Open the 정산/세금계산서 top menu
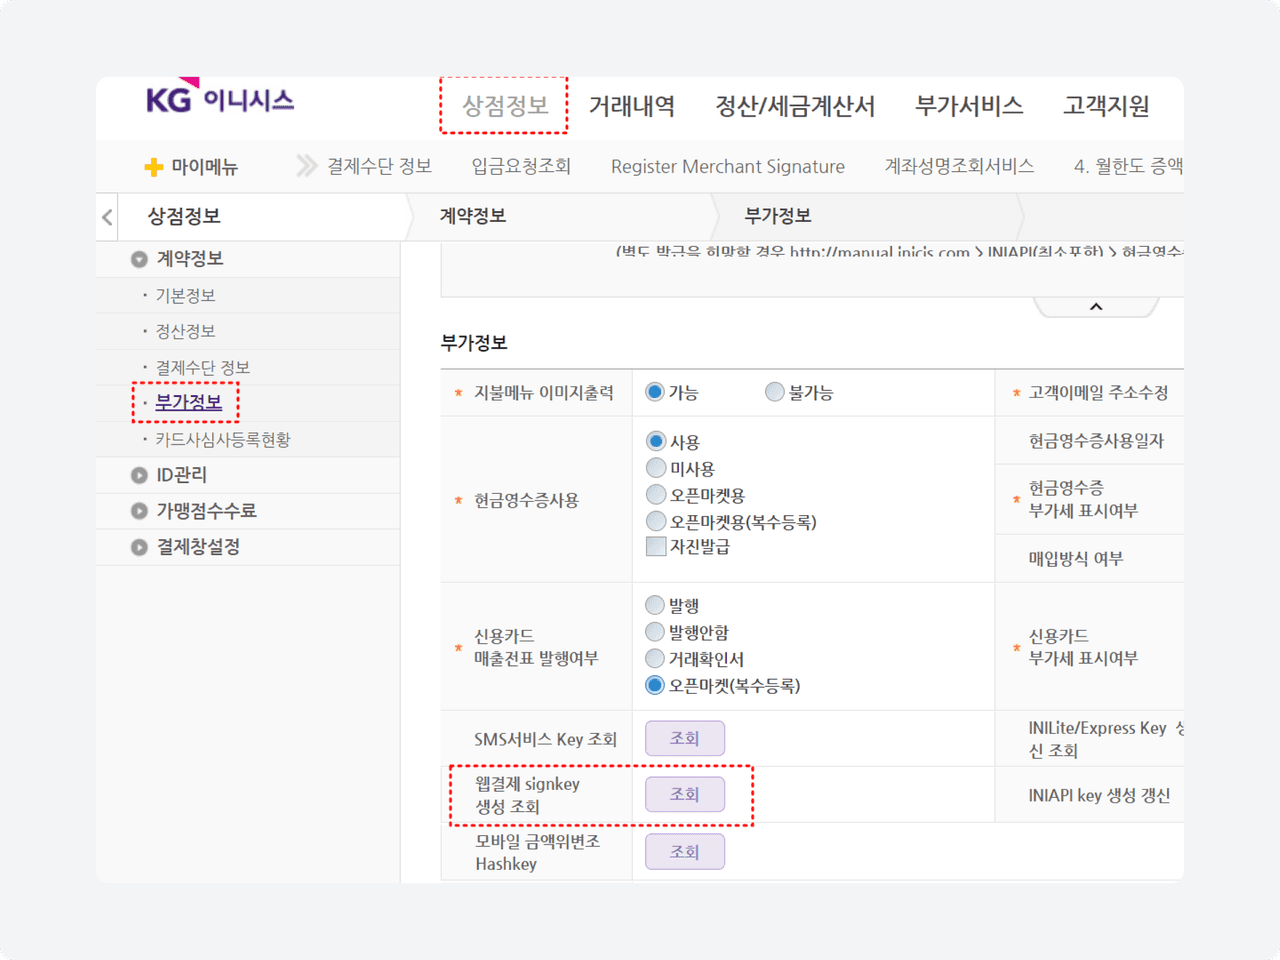Screen dimensions: 1280x960 tap(795, 106)
